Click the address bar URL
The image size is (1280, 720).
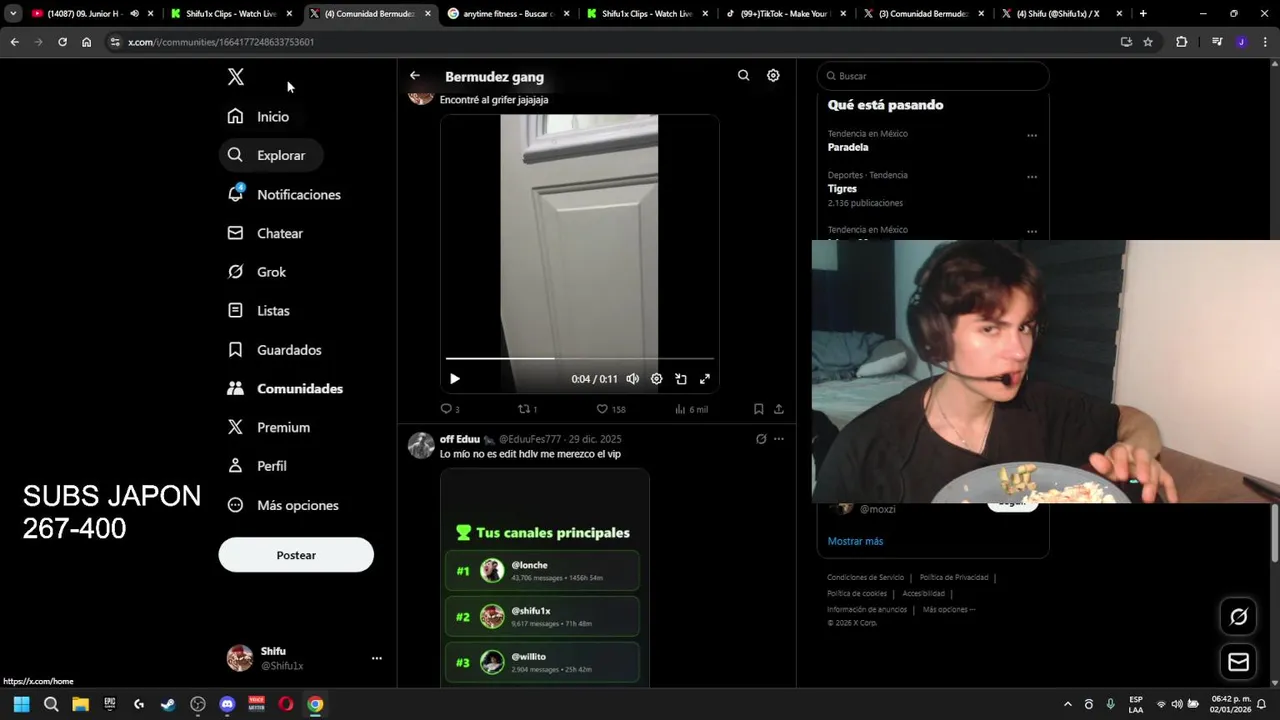pos(221,42)
